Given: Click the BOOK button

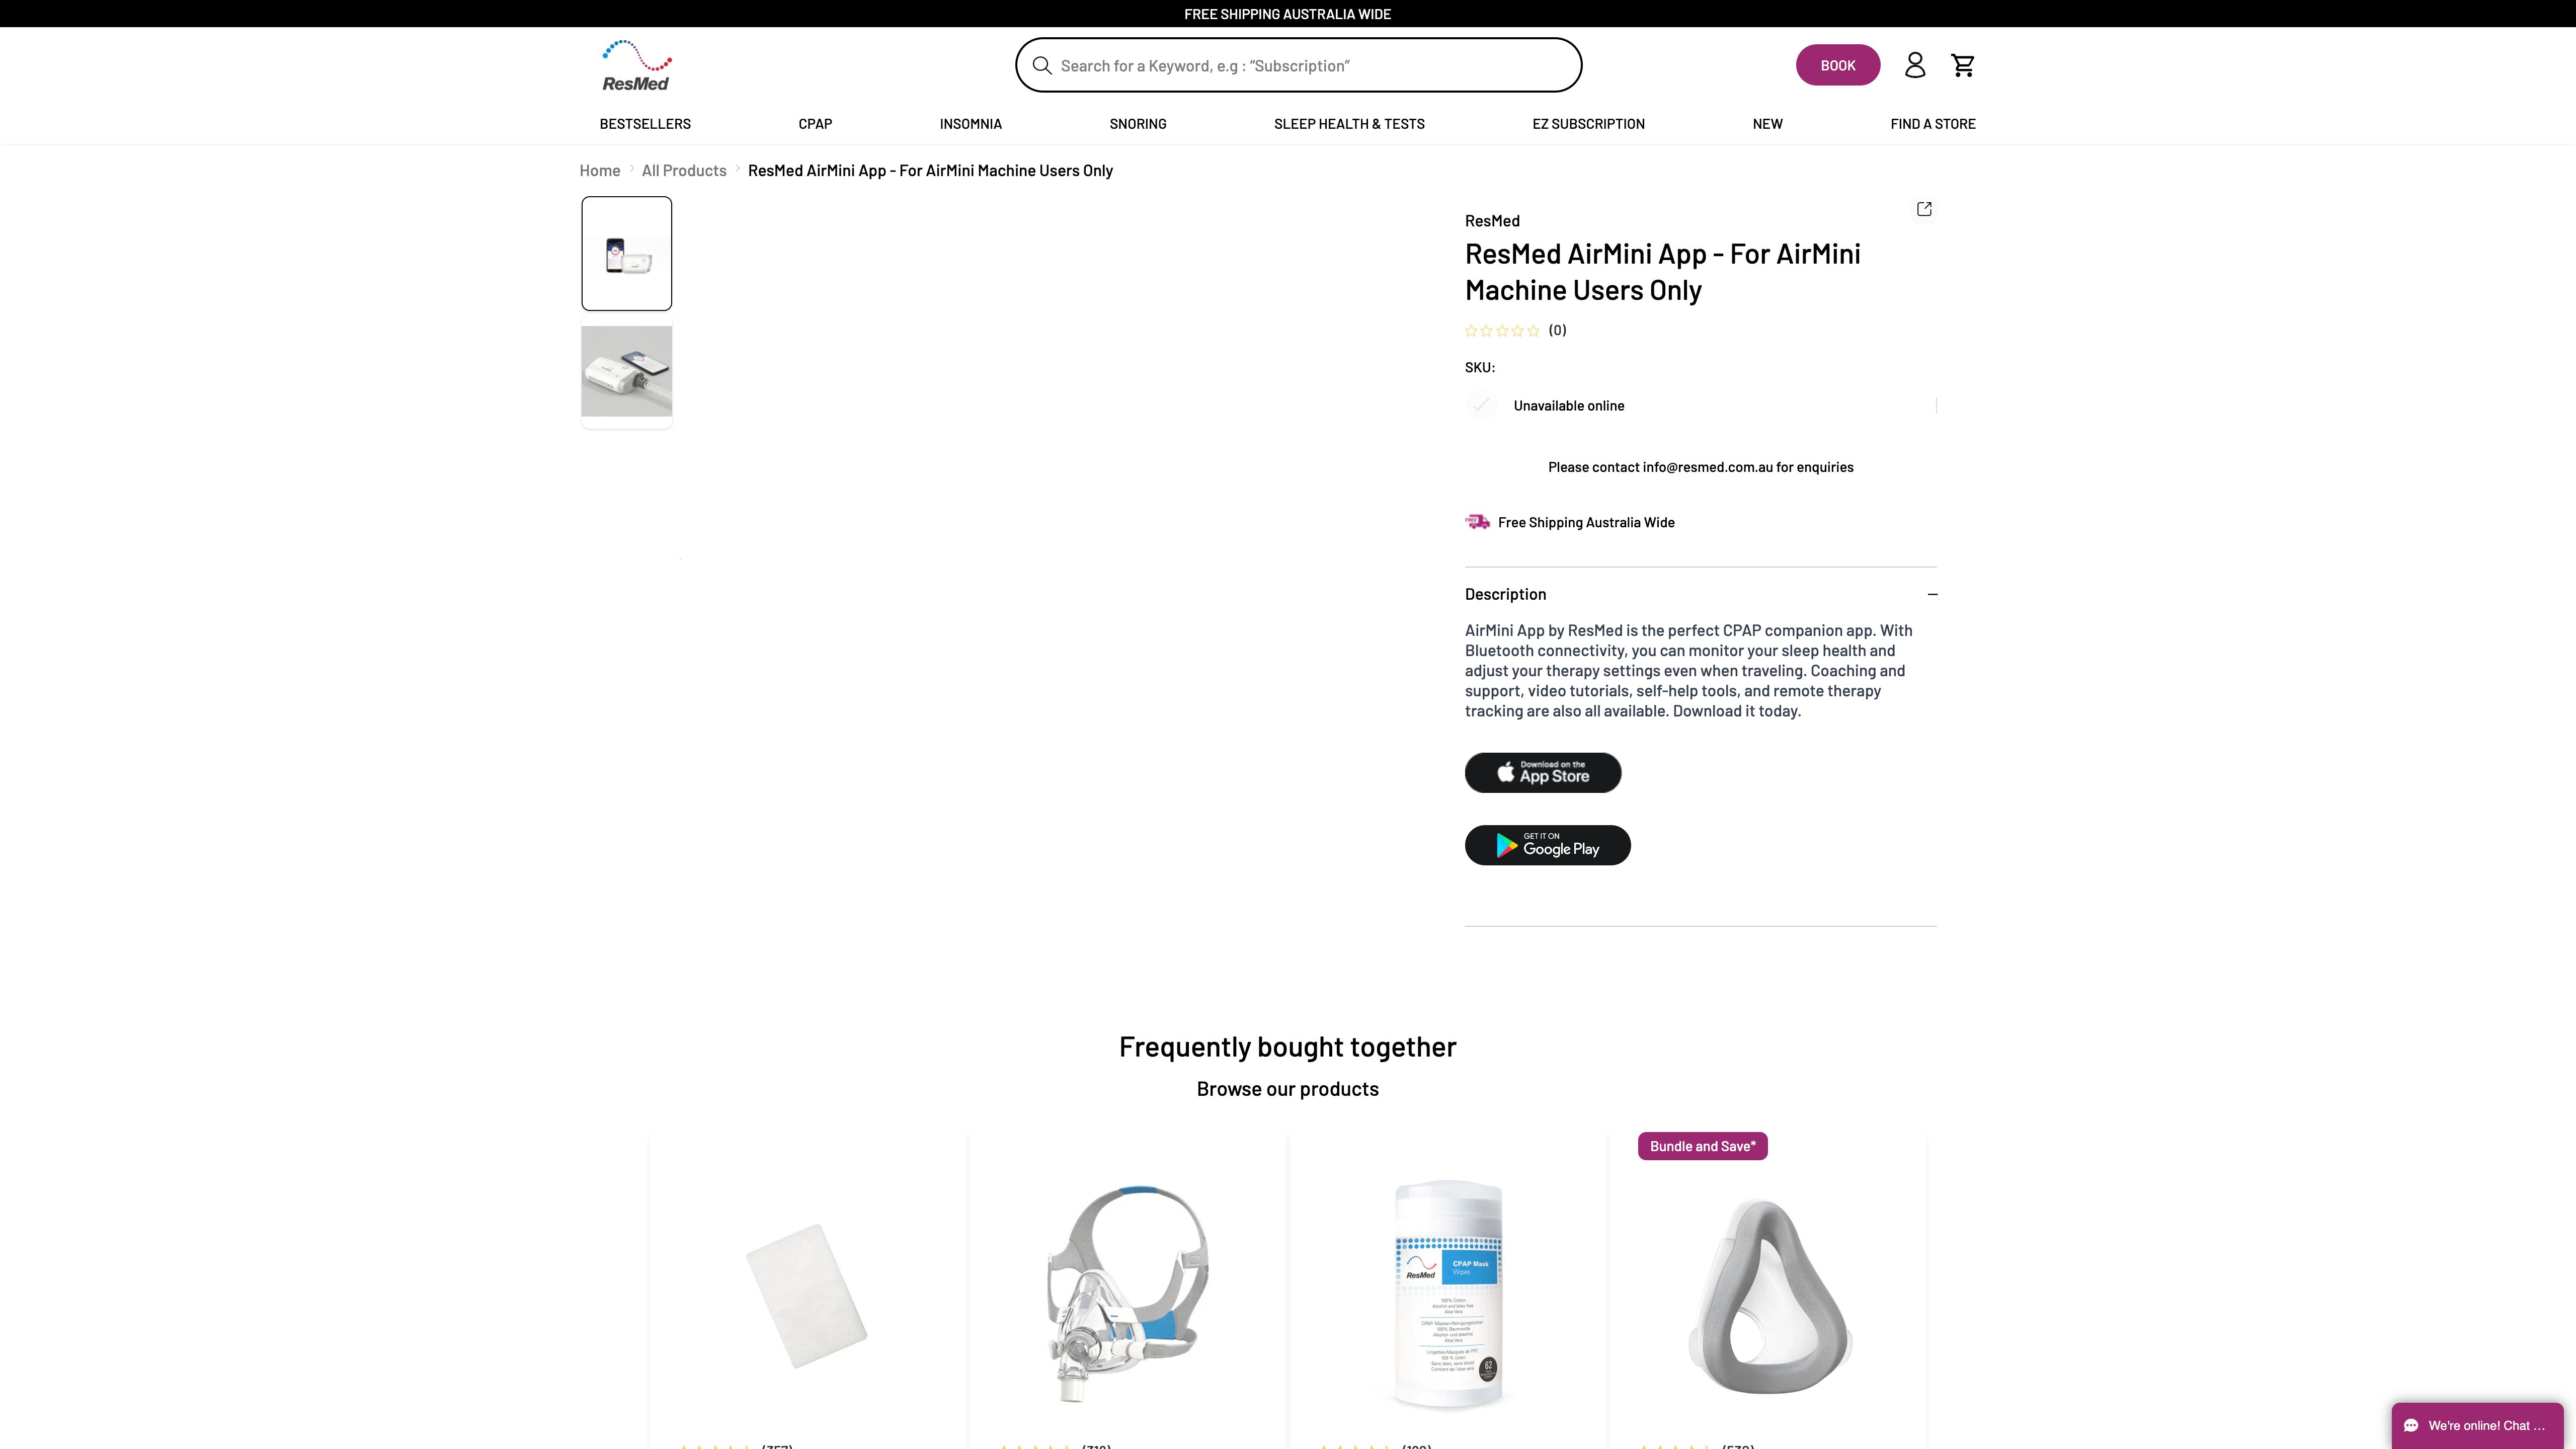Looking at the screenshot, I should point(1837,65).
